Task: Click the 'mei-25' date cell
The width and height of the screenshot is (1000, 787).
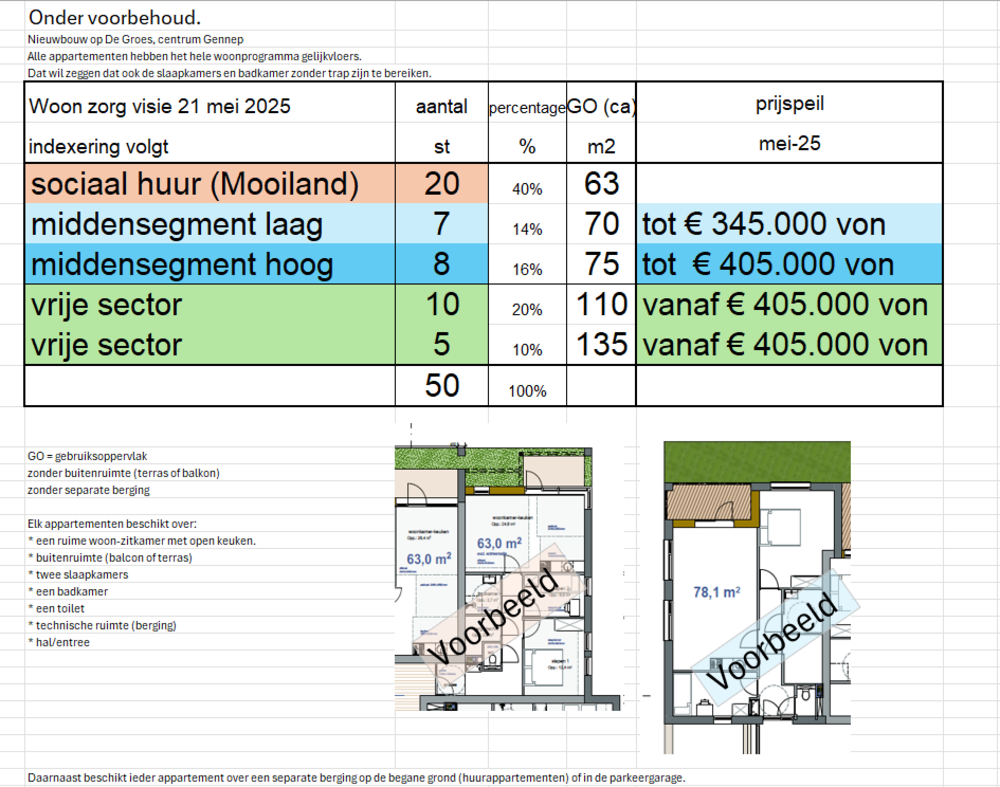Action: (790, 143)
